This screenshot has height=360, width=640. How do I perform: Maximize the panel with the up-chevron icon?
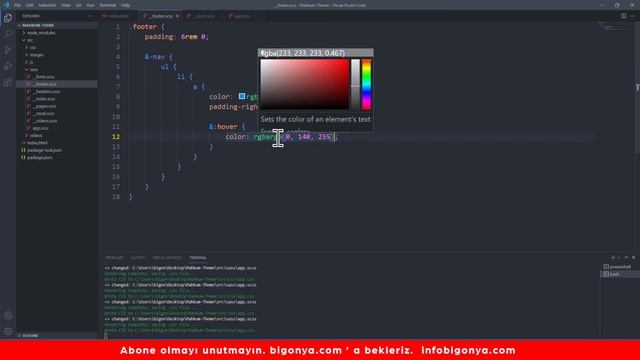[626, 258]
